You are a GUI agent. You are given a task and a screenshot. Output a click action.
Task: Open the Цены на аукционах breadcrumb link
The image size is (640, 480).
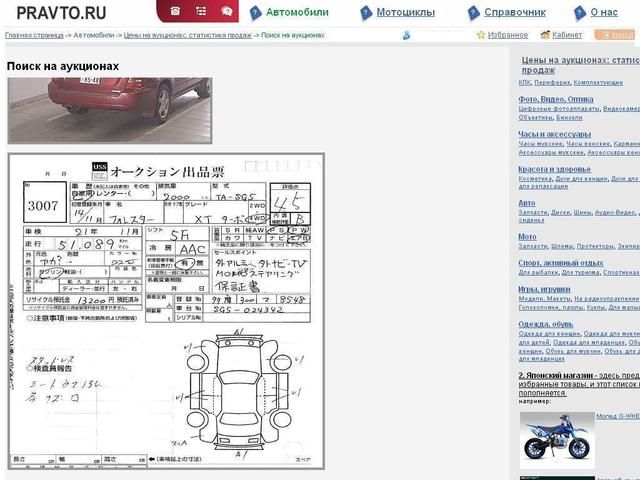pyautogui.click(x=188, y=35)
